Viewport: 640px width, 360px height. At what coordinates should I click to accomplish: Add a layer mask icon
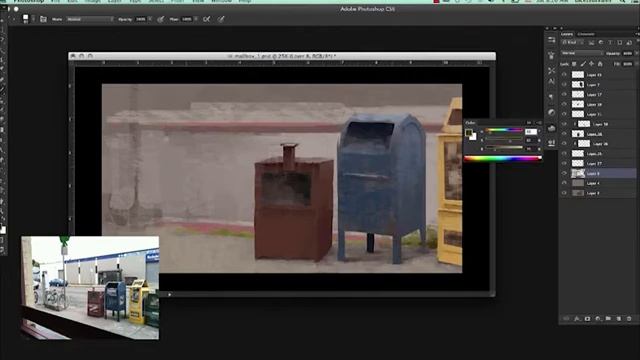[587, 318]
